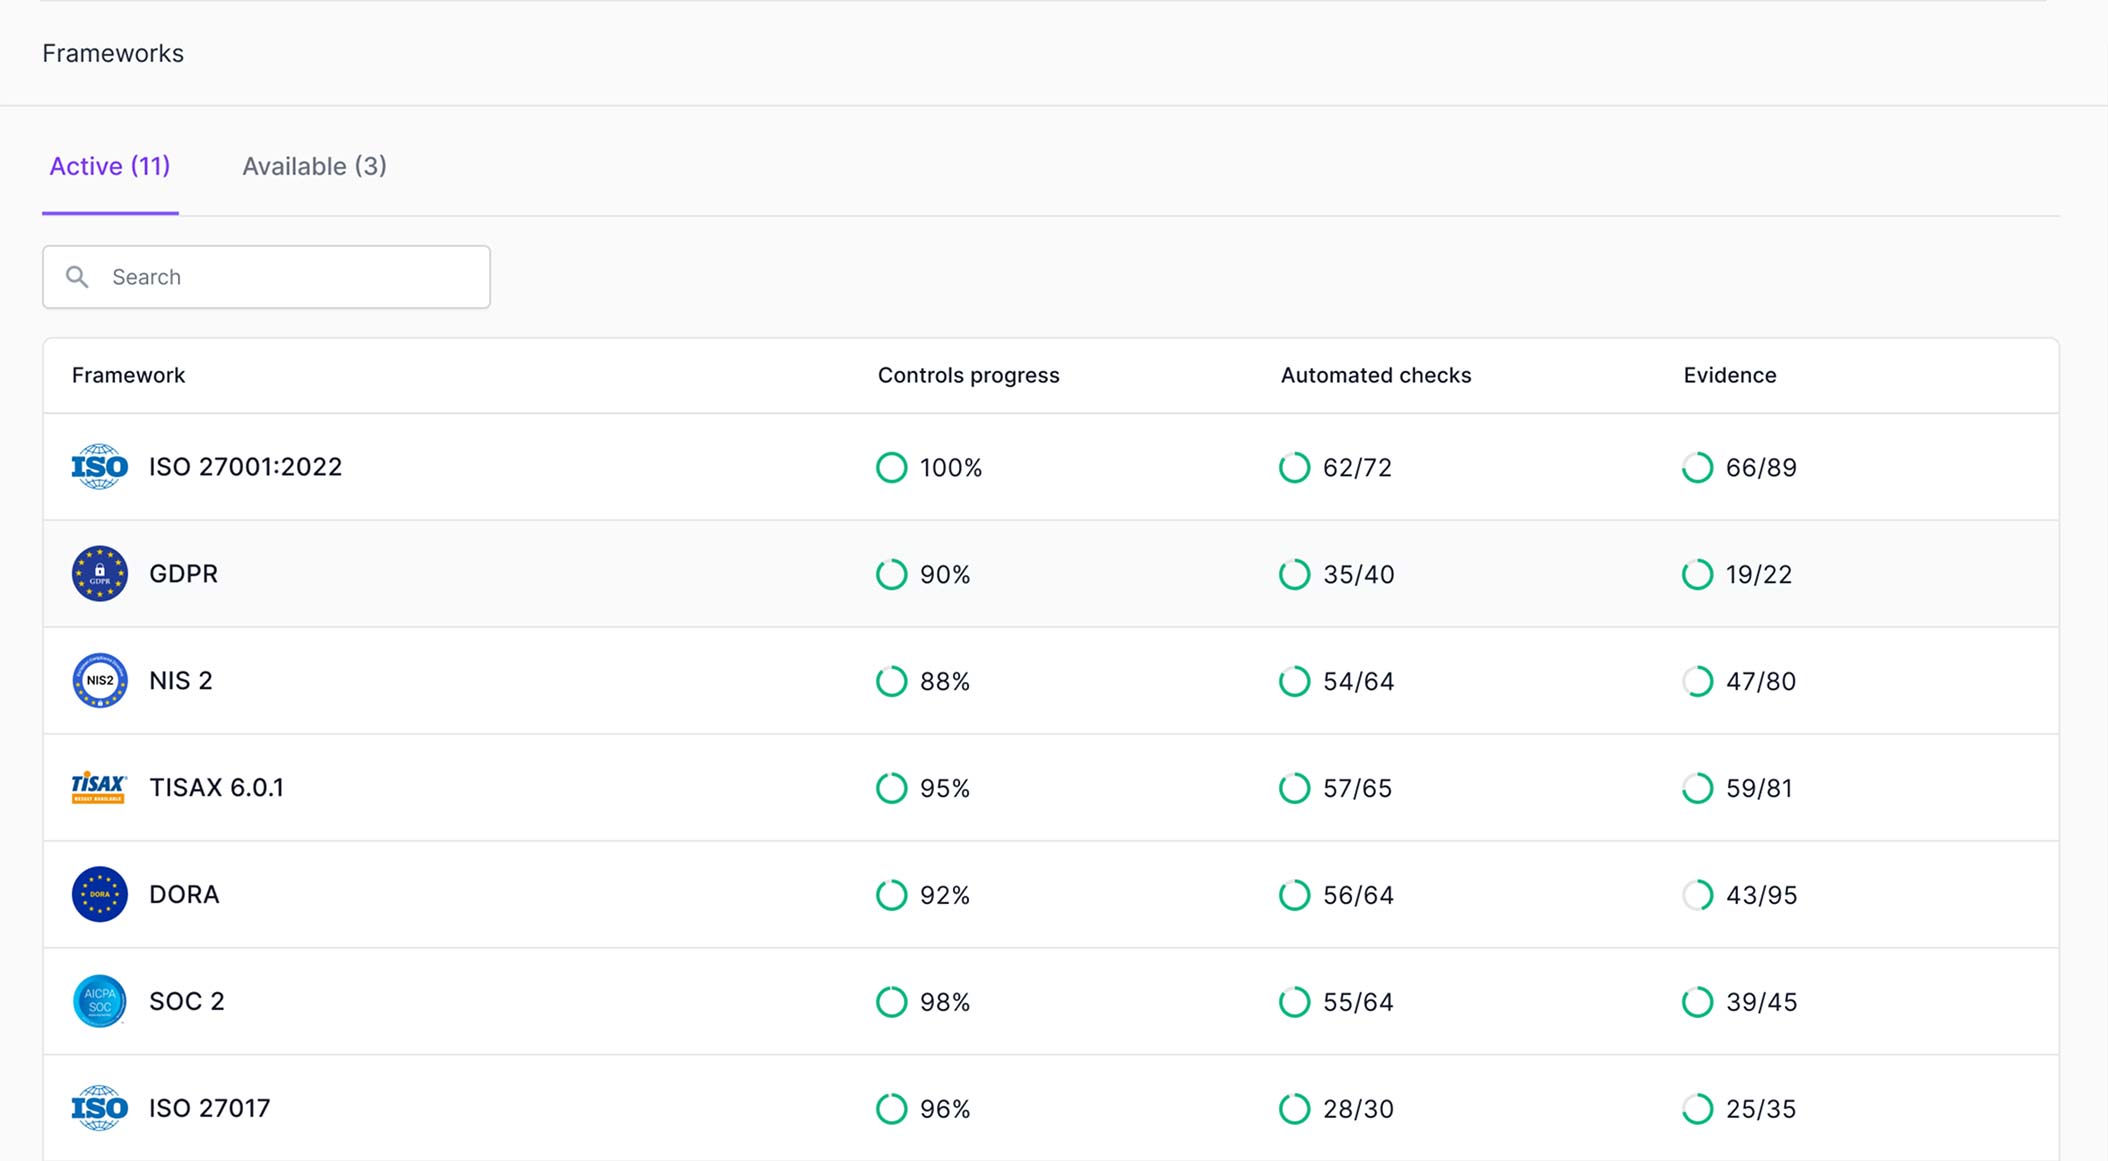Click DORA's 43/95 evidence progress ring
The height and width of the screenshot is (1161, 2108).
(1697, 895)
